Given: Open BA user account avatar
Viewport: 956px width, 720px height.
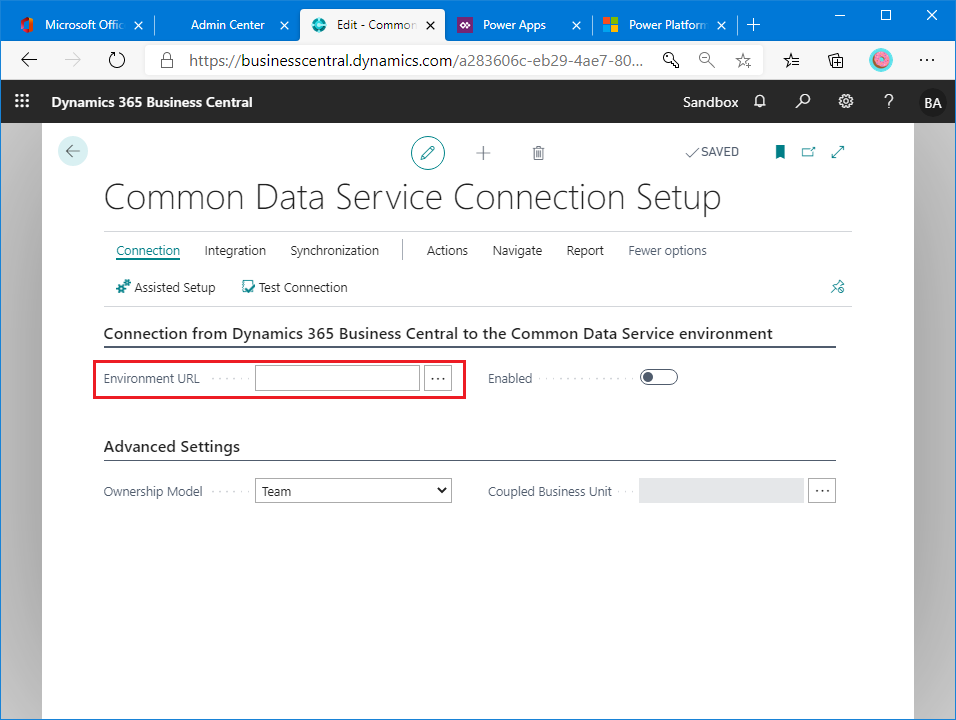Looking at the screenshot, I should click(x=933, y=102).
